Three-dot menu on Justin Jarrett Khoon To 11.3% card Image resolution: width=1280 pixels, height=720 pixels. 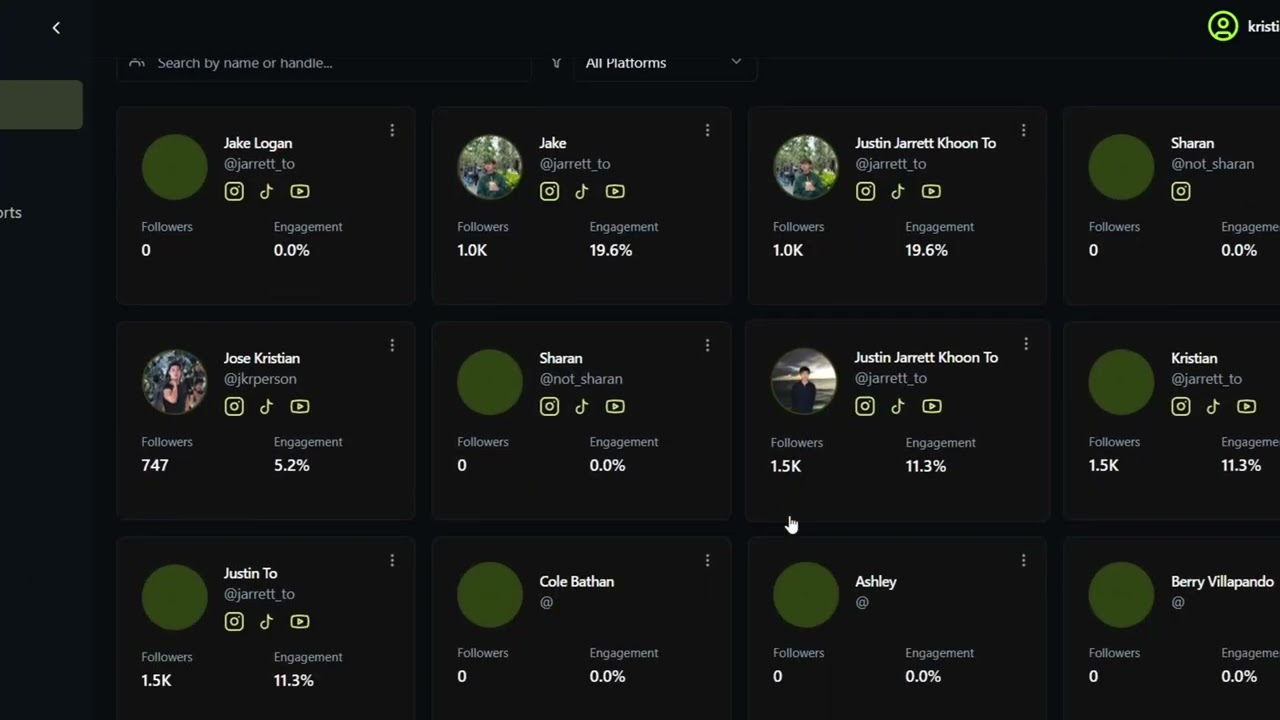coord(1025,344)
